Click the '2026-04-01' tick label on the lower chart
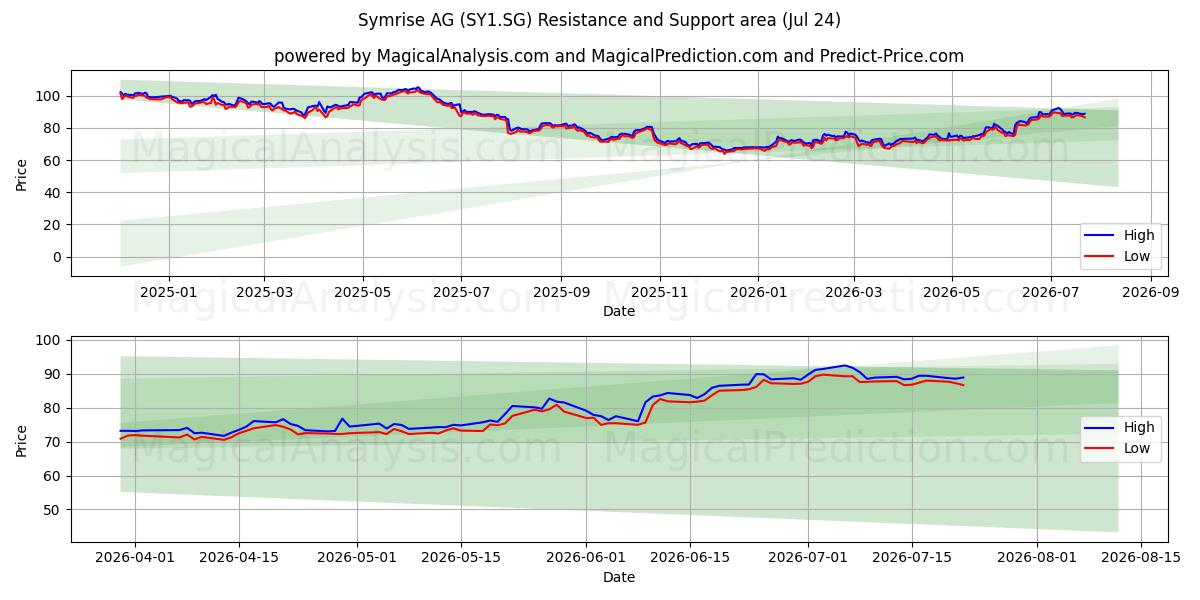This screenshot has width=1200, height=600. click(x=134, y=557)
